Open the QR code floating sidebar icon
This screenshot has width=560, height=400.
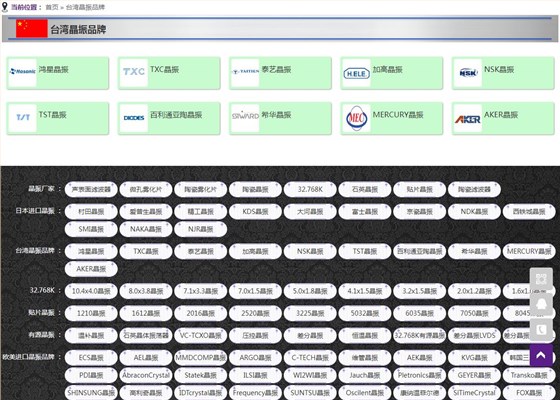(541, 279)
